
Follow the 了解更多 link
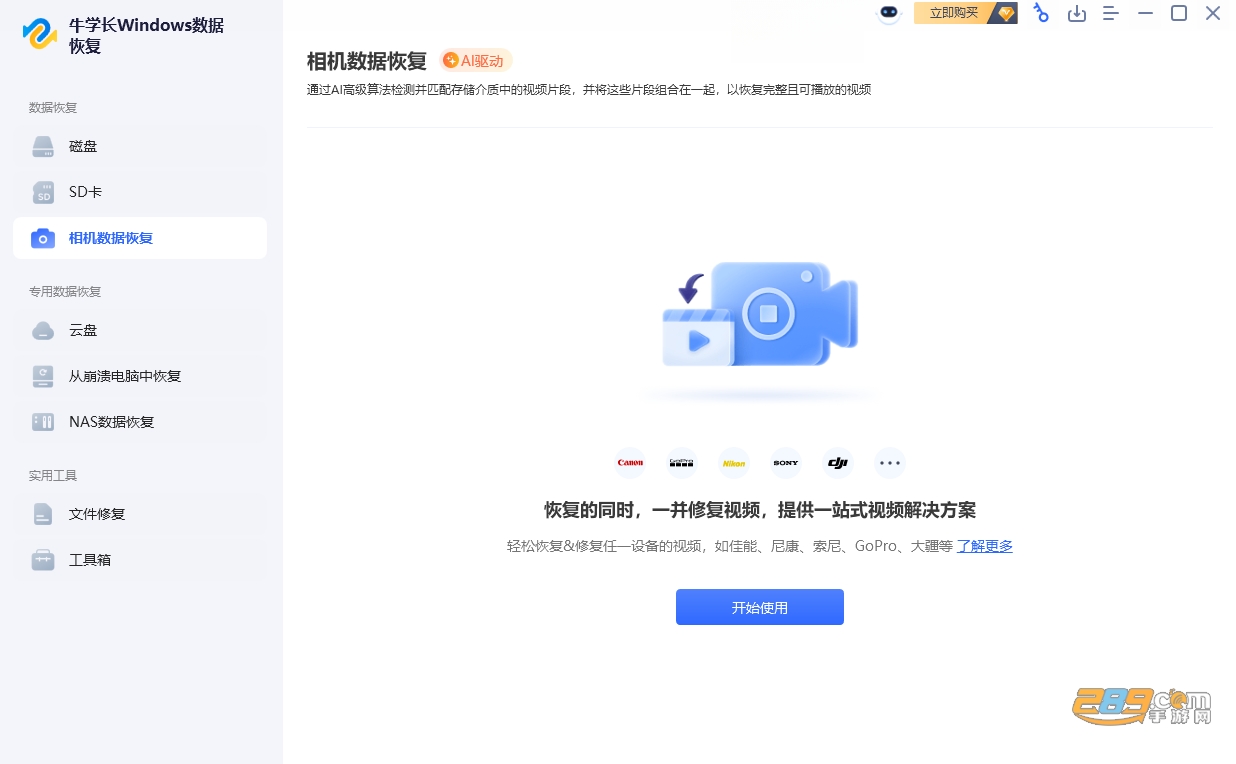click(985, 546)
